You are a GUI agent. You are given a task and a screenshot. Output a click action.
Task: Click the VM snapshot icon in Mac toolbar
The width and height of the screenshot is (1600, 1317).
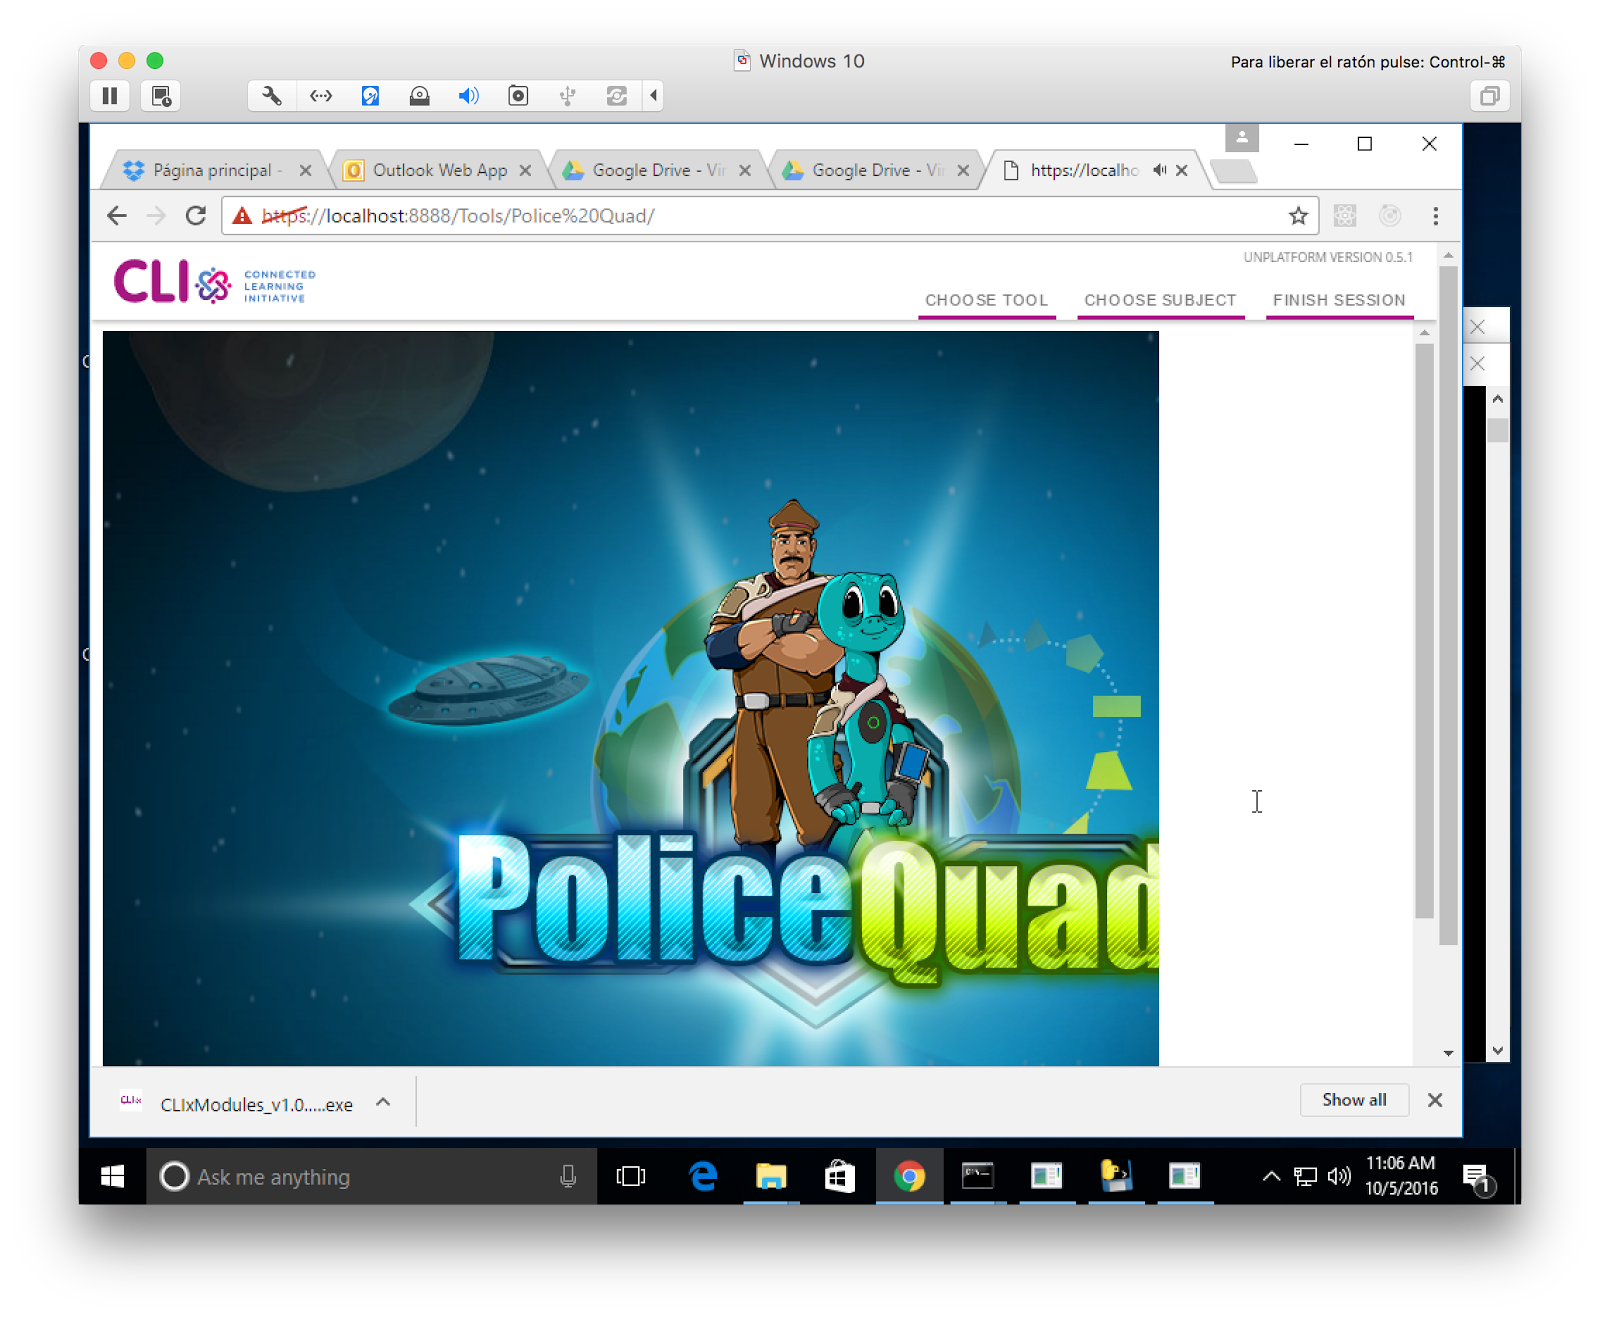(161, 96)
